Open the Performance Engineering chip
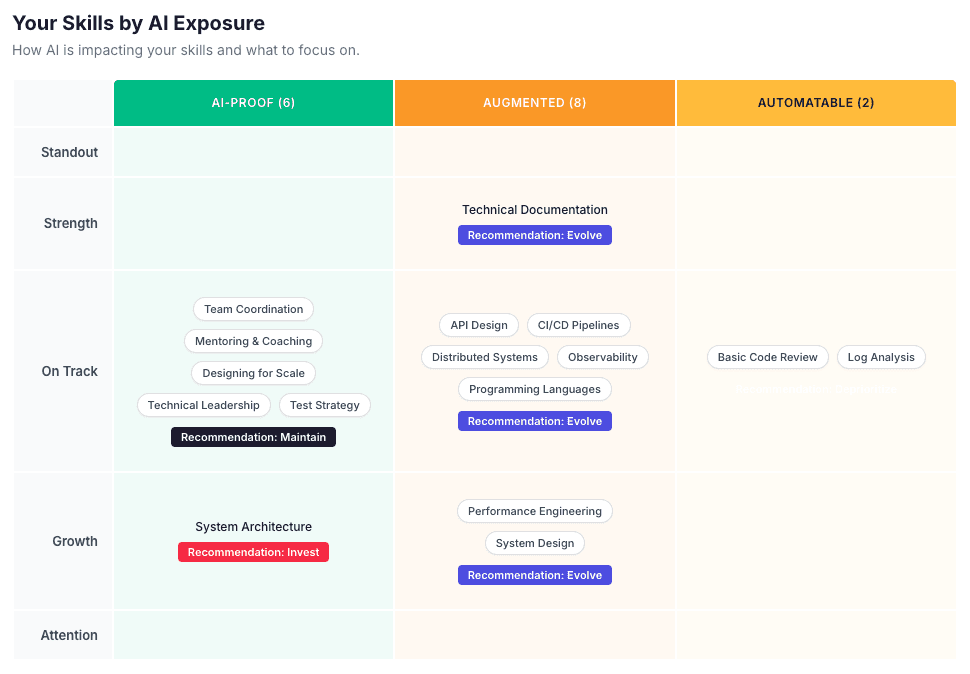The width and height of the screenshot is (970, 674). click(534, 511)
